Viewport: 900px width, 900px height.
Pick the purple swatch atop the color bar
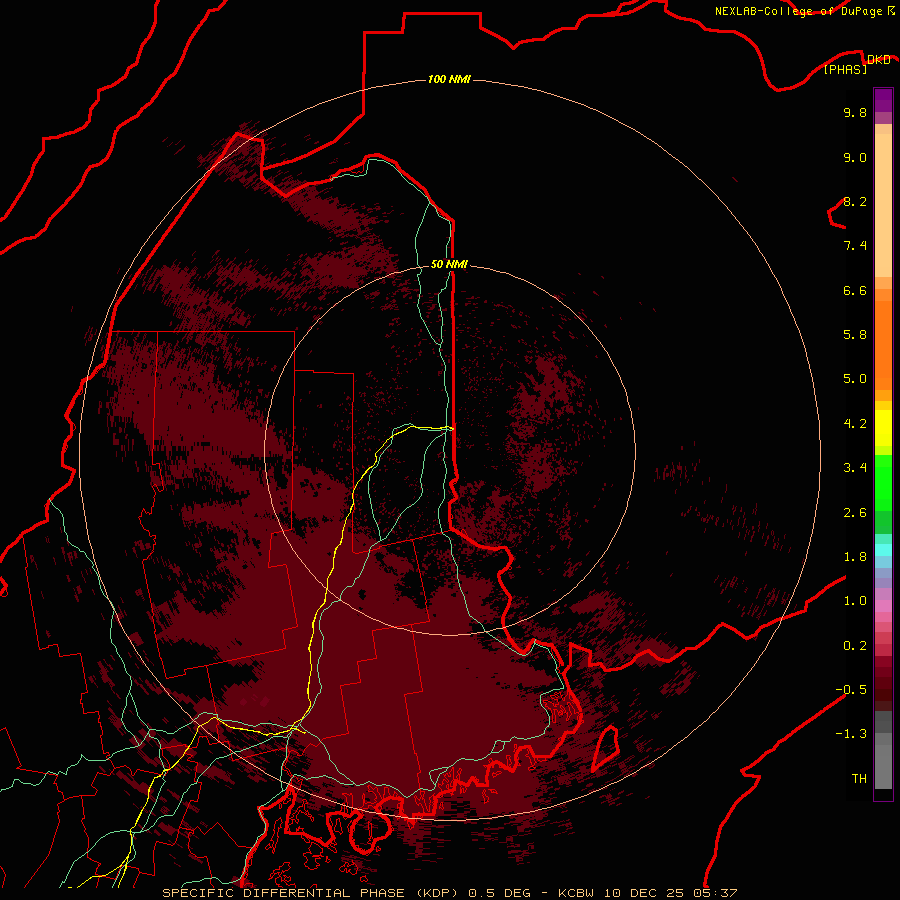(883, 100)
